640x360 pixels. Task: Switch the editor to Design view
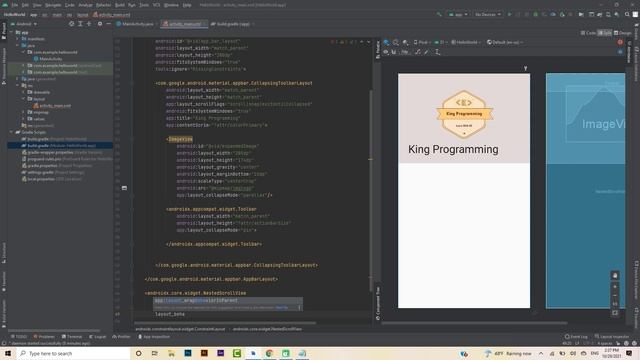click(622, 33)
